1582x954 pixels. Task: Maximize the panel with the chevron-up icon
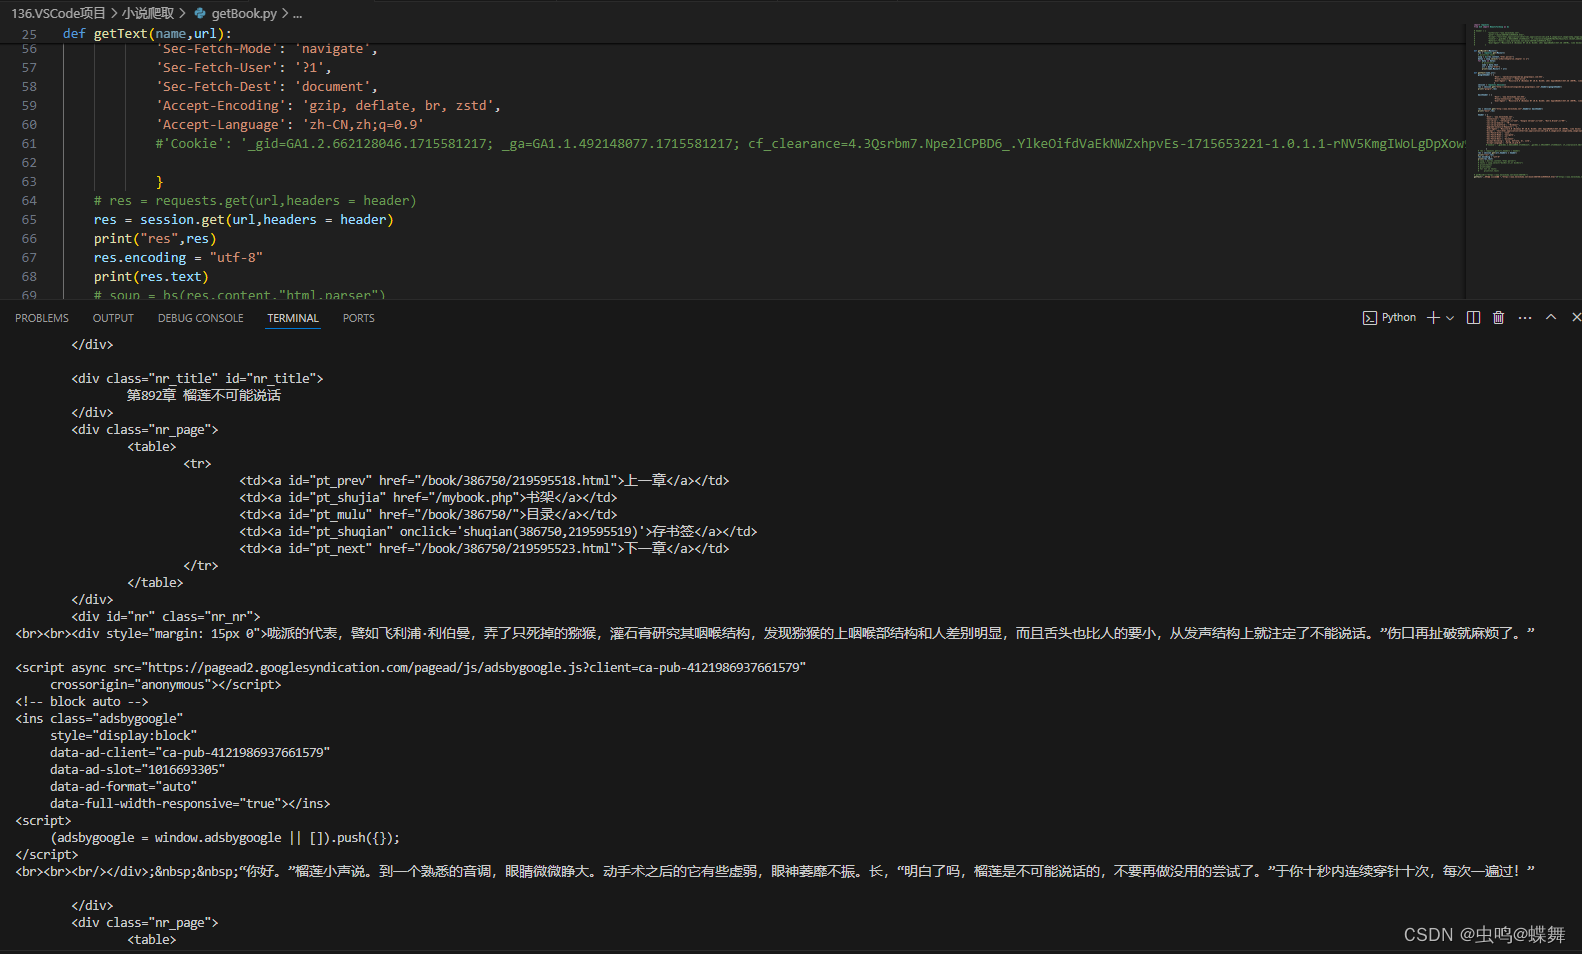pyautogui.click(x=1551, y=317)
